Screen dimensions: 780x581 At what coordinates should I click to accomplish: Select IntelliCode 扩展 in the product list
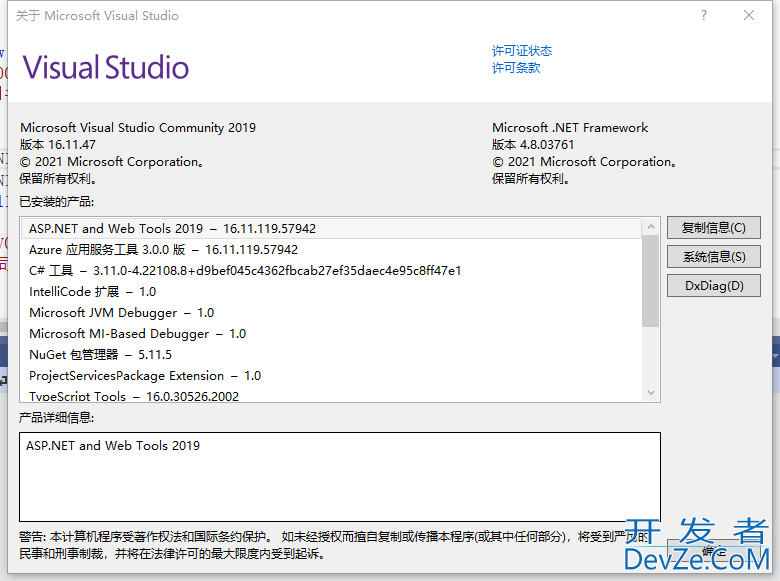tap(92, 292)
